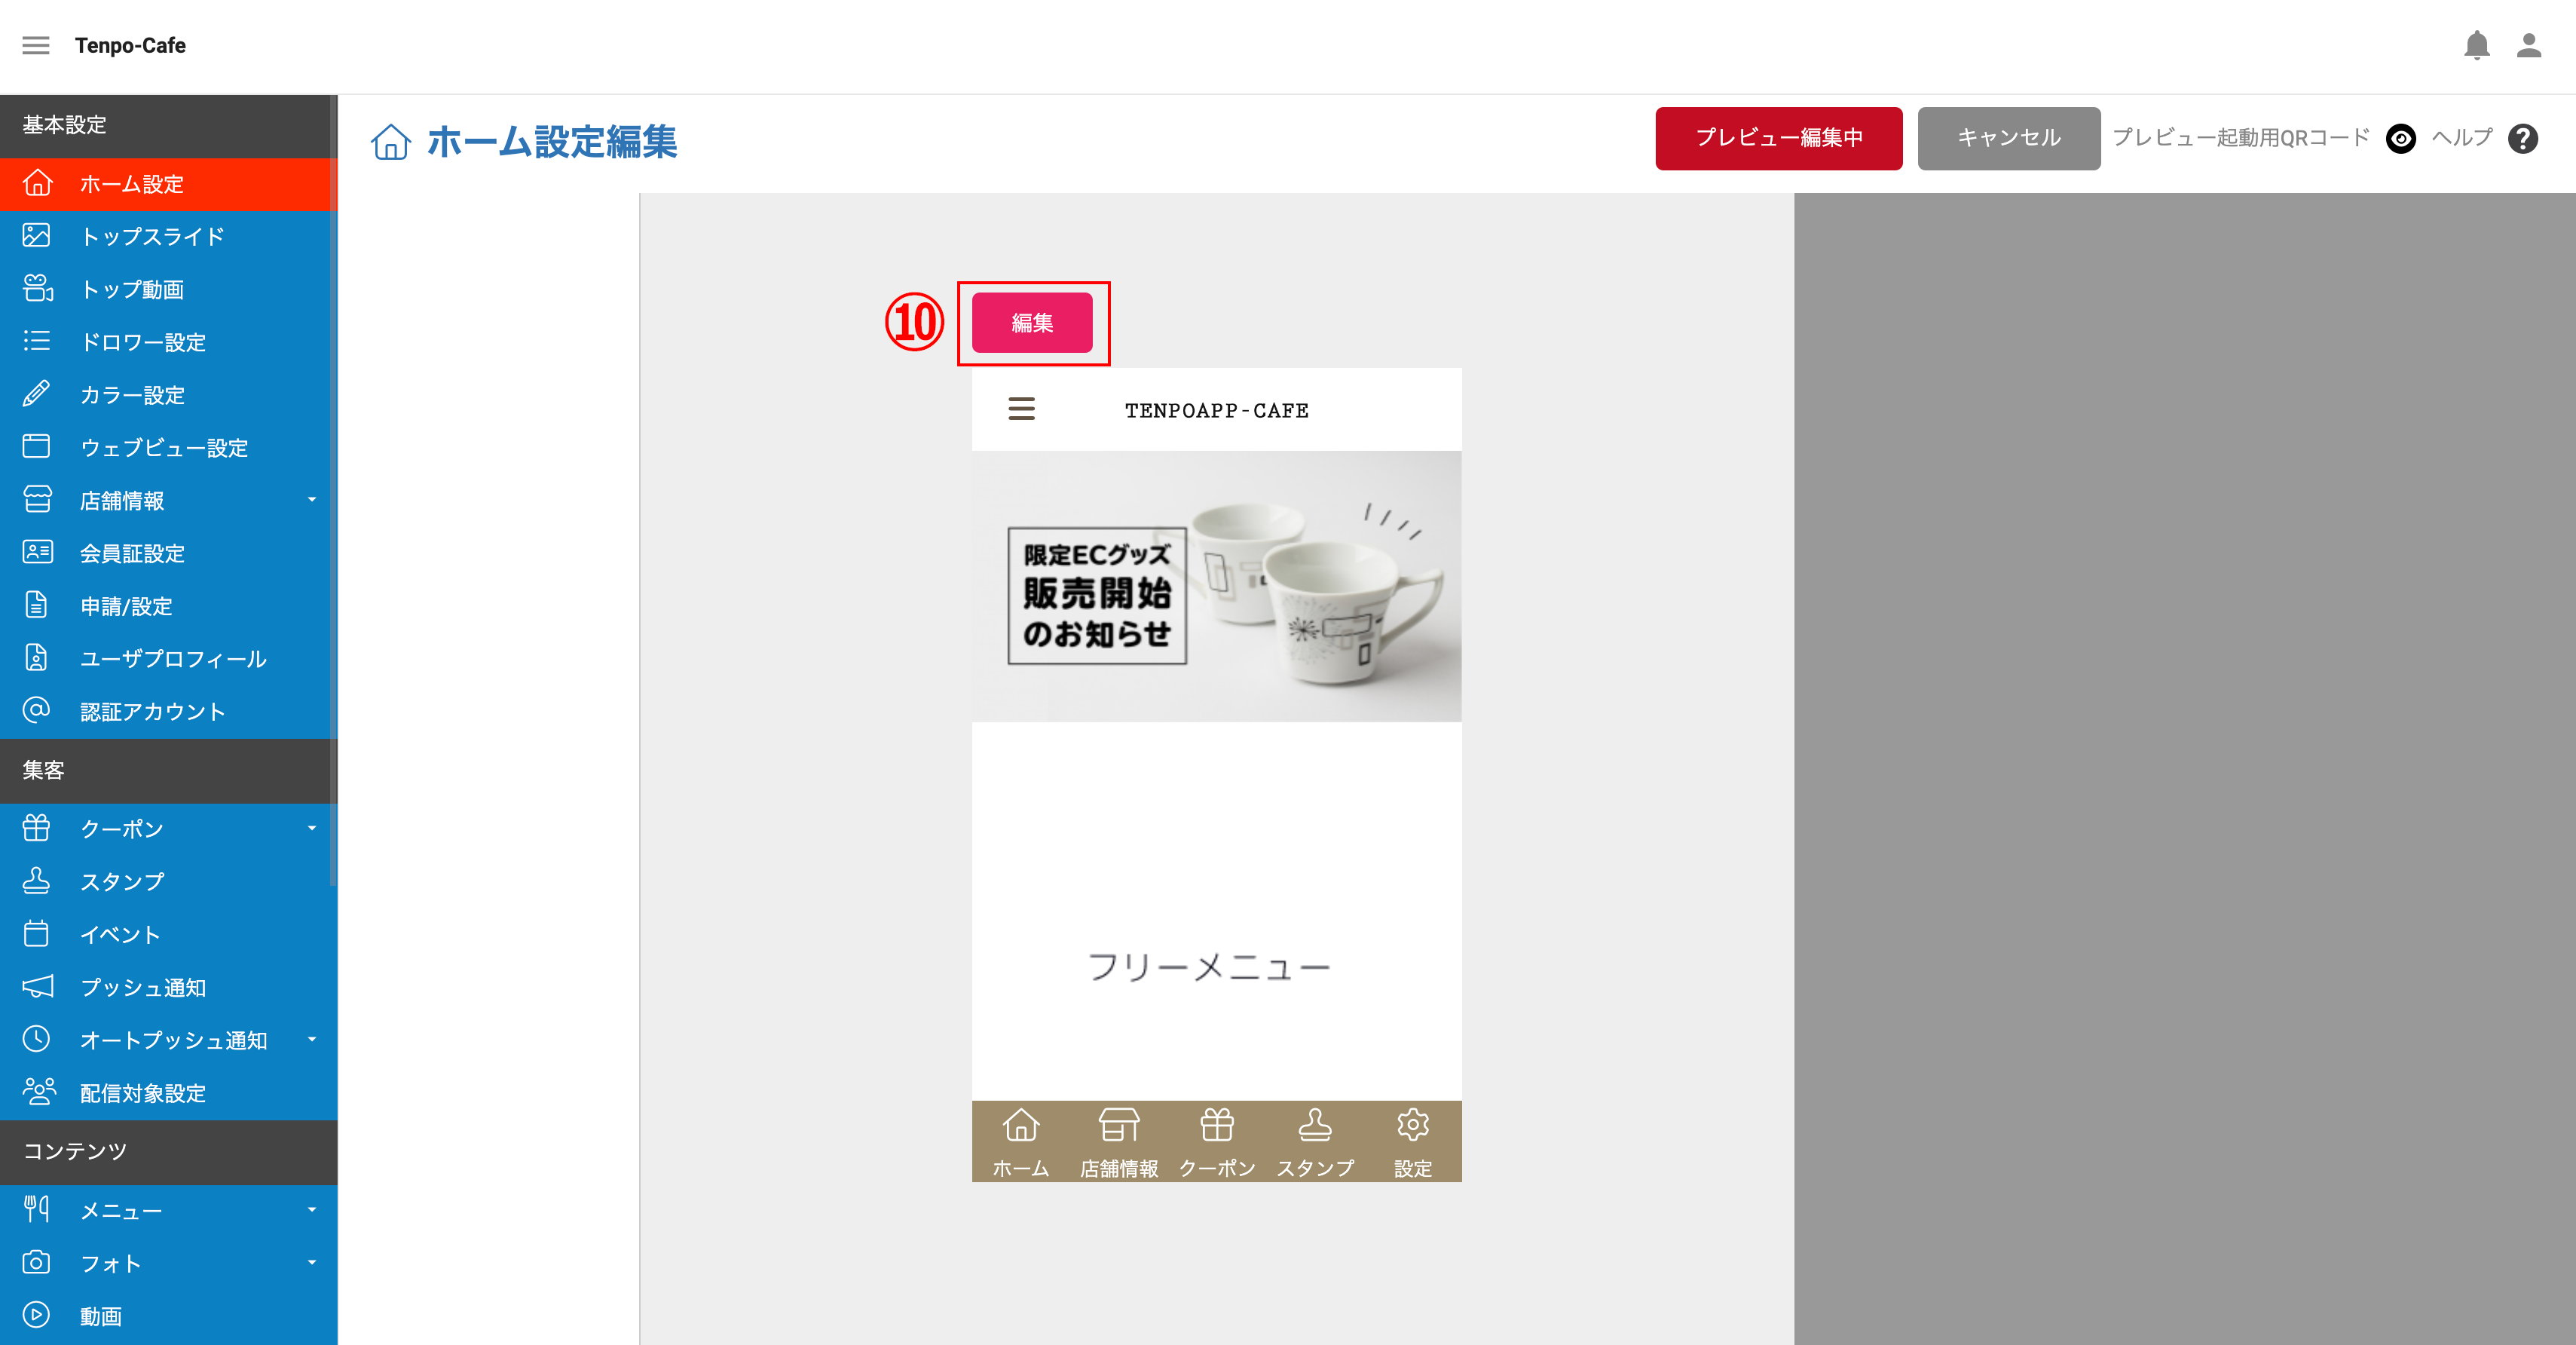Expand the オートプッシュ通知 submenu arrow
The height and width of the screenshot is (1345, 2576).
[x=311, y=1039]
